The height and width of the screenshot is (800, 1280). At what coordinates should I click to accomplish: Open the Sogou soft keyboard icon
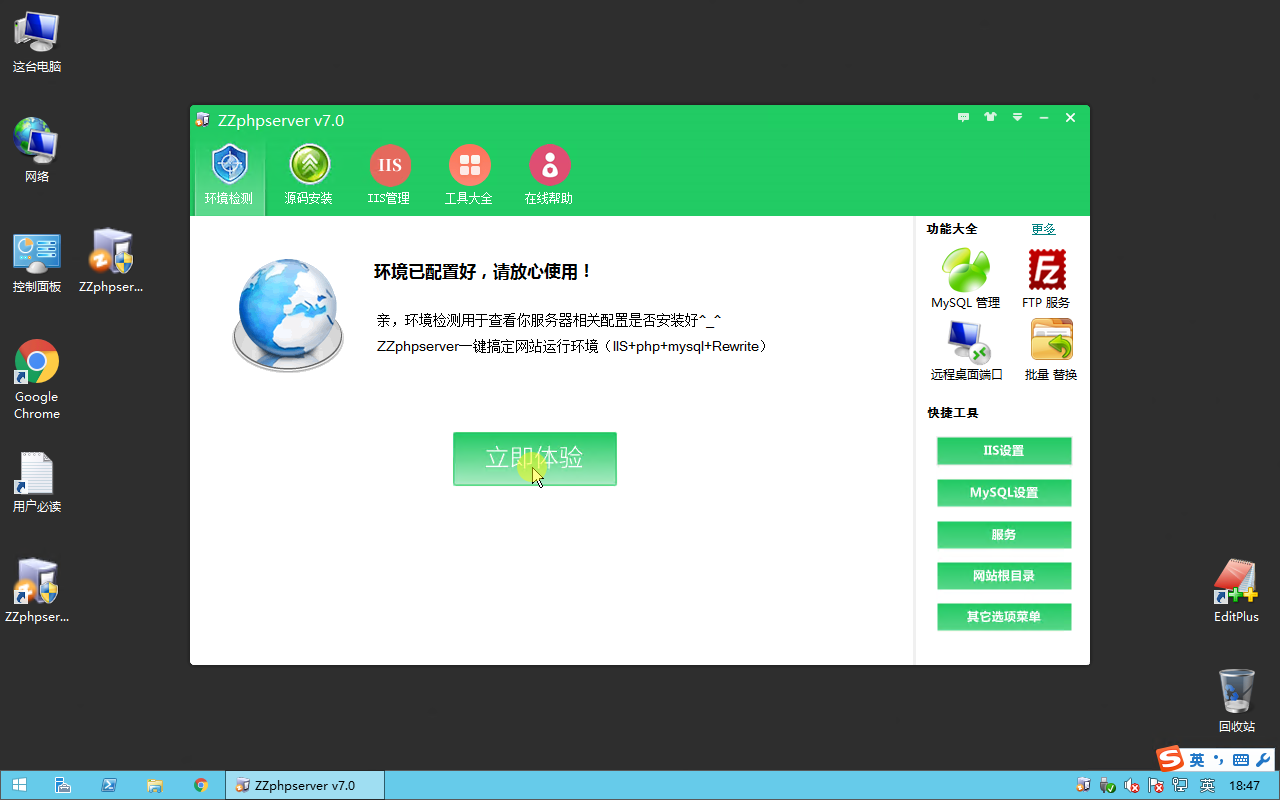coord(1240,760)
